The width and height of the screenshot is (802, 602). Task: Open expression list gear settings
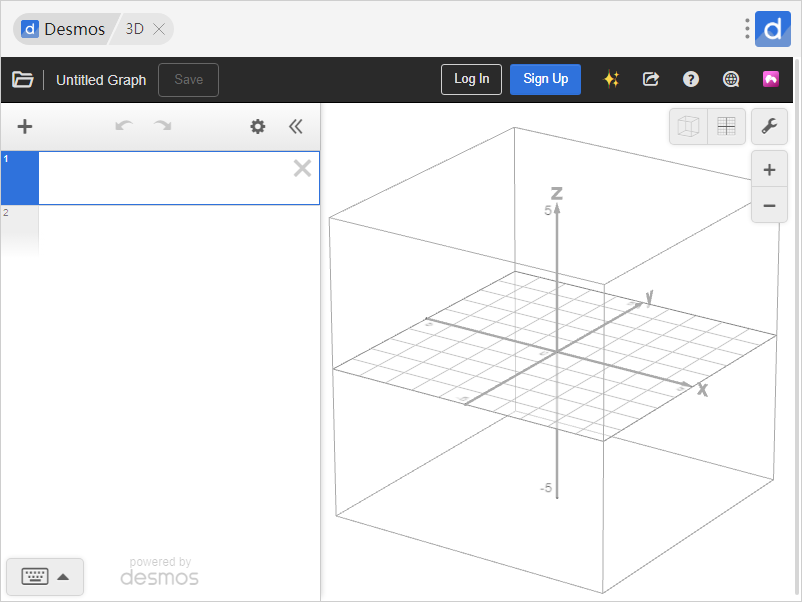[258, 126]
